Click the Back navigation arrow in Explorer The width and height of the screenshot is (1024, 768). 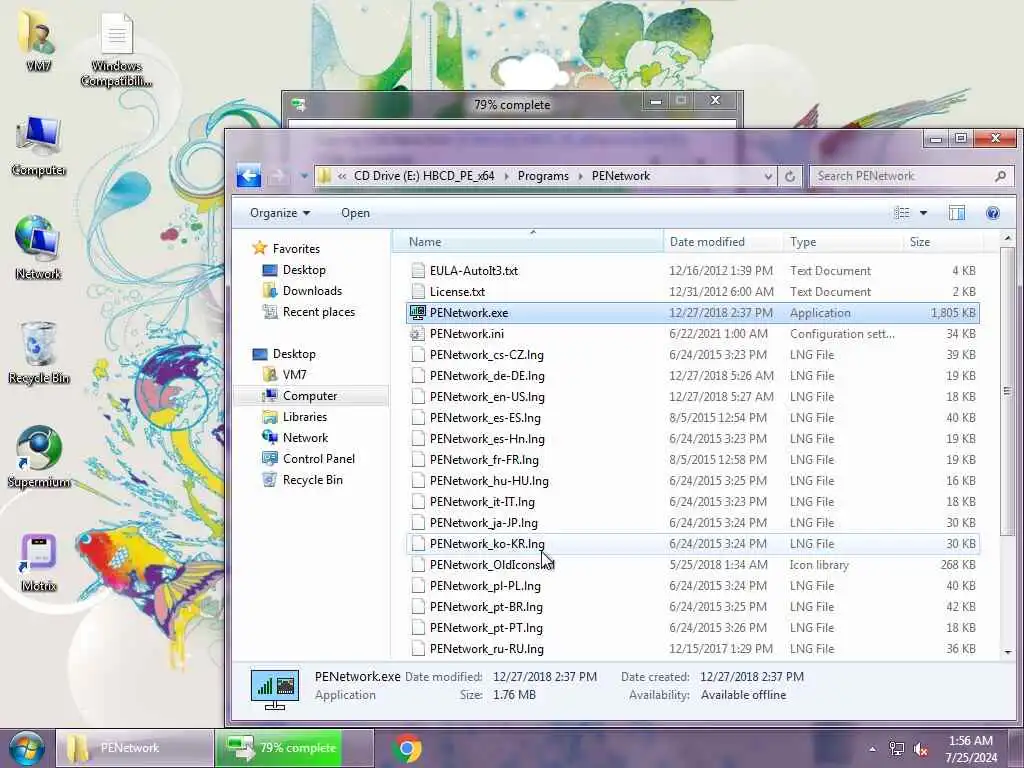(249, 176)
